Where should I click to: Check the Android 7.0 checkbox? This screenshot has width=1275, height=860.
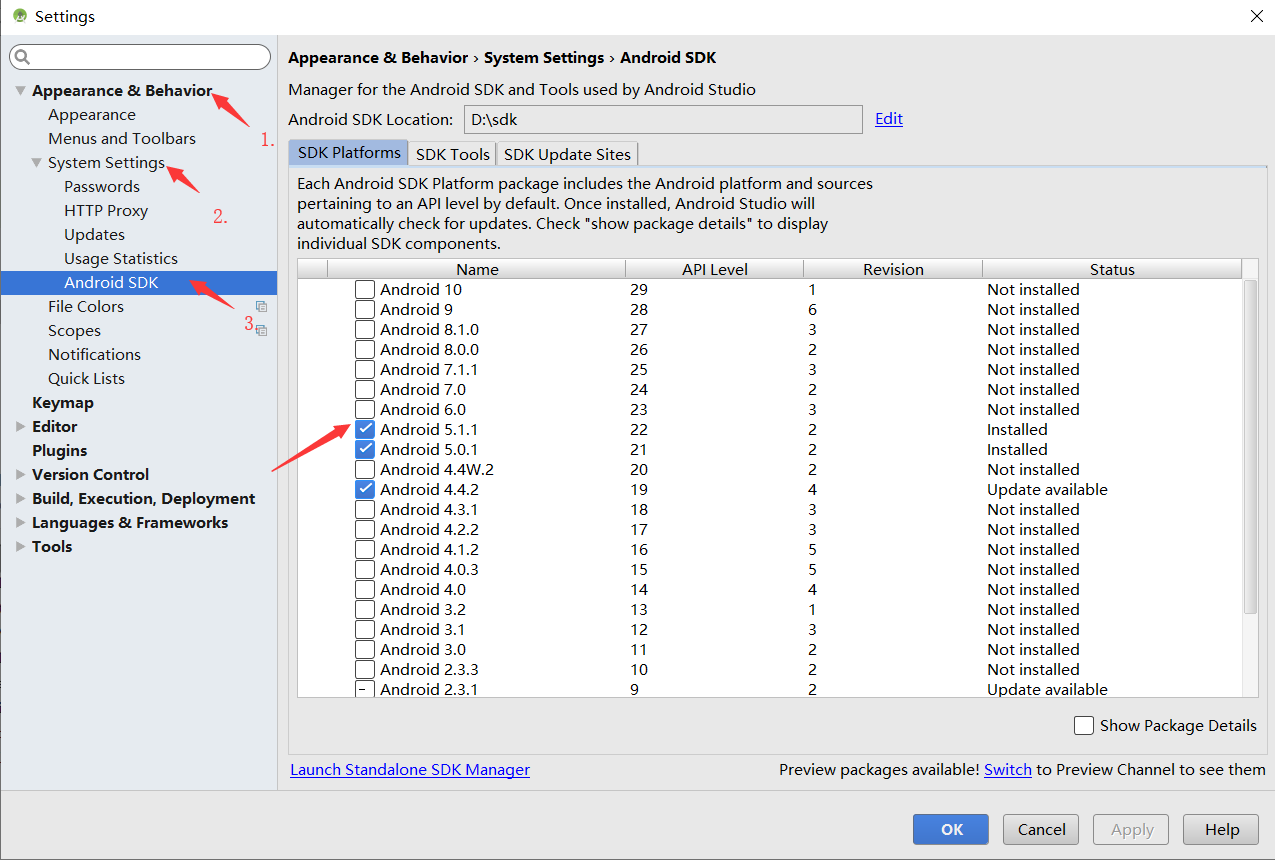click(365, 390)
